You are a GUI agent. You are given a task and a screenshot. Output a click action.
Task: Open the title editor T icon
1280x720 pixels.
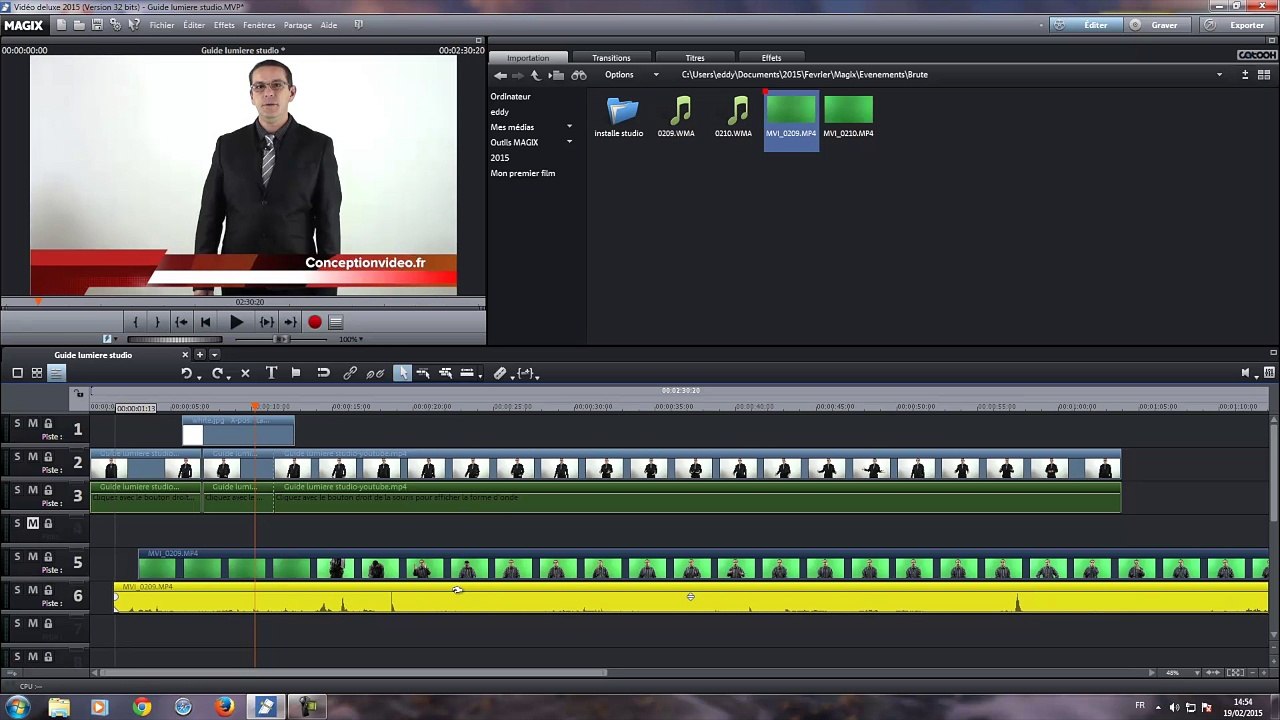tap(271, 373)
